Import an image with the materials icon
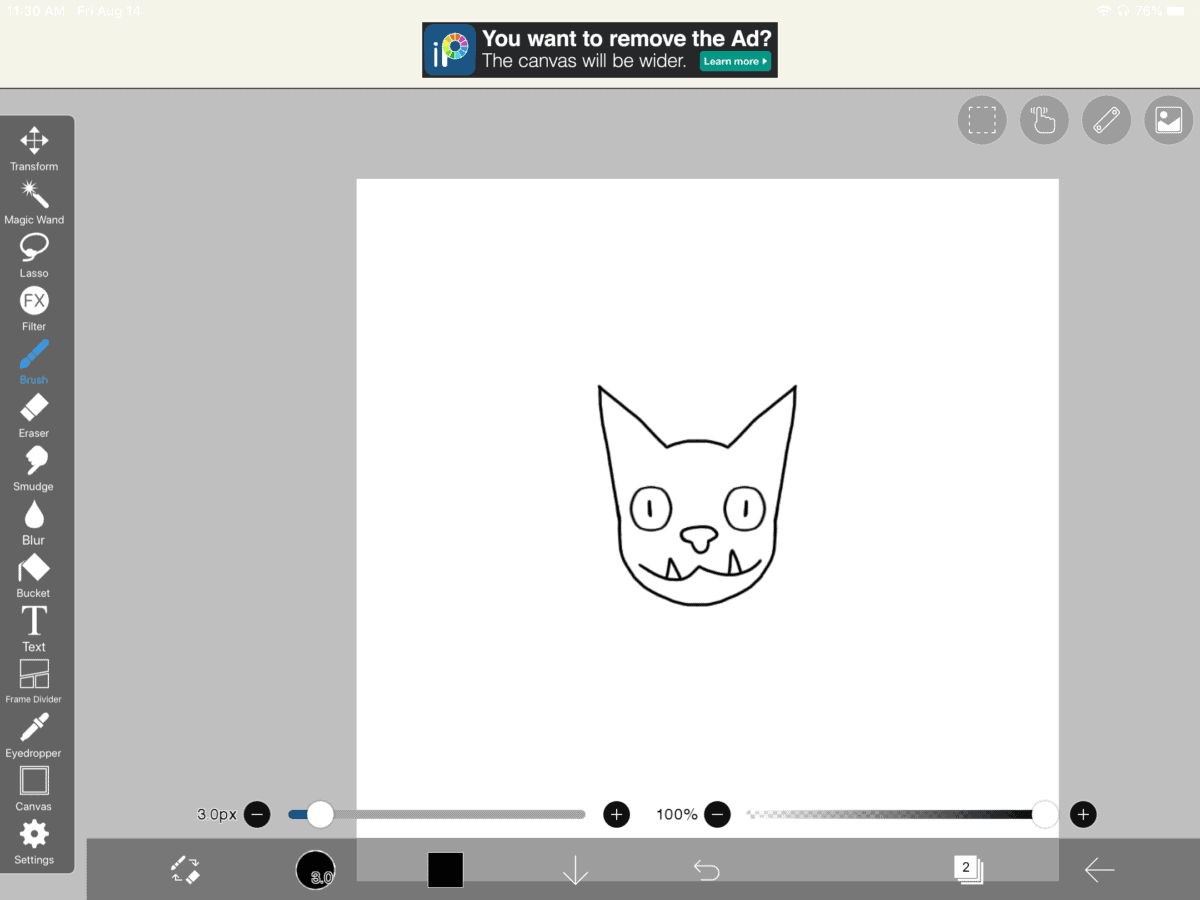The height and width of the screenshot is (900, 1200). [x=1168, y=119]
